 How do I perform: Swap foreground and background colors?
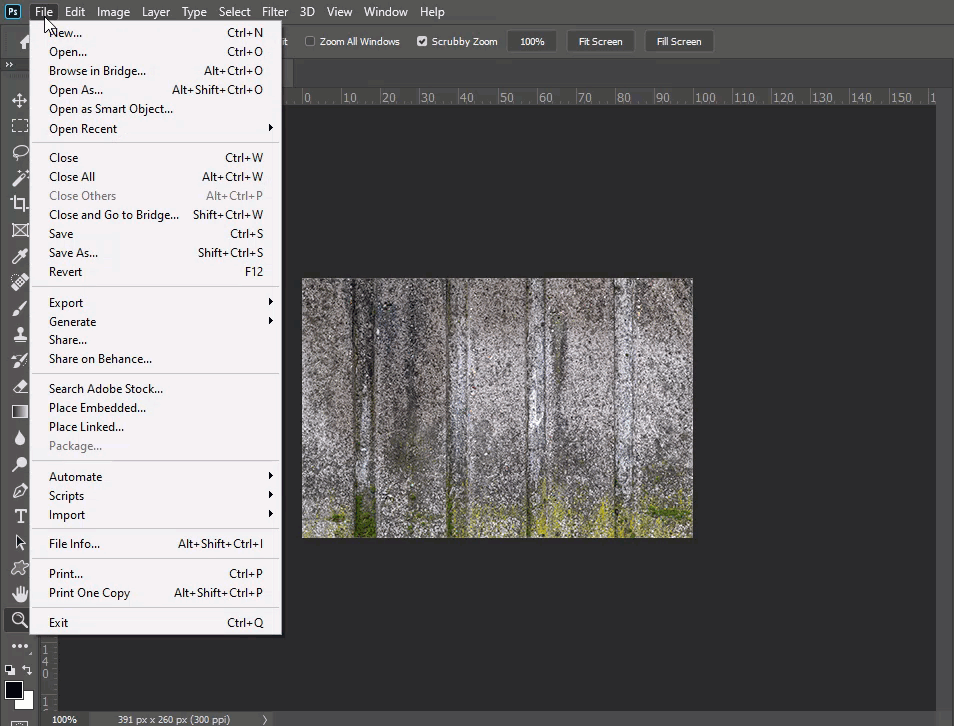27,669
